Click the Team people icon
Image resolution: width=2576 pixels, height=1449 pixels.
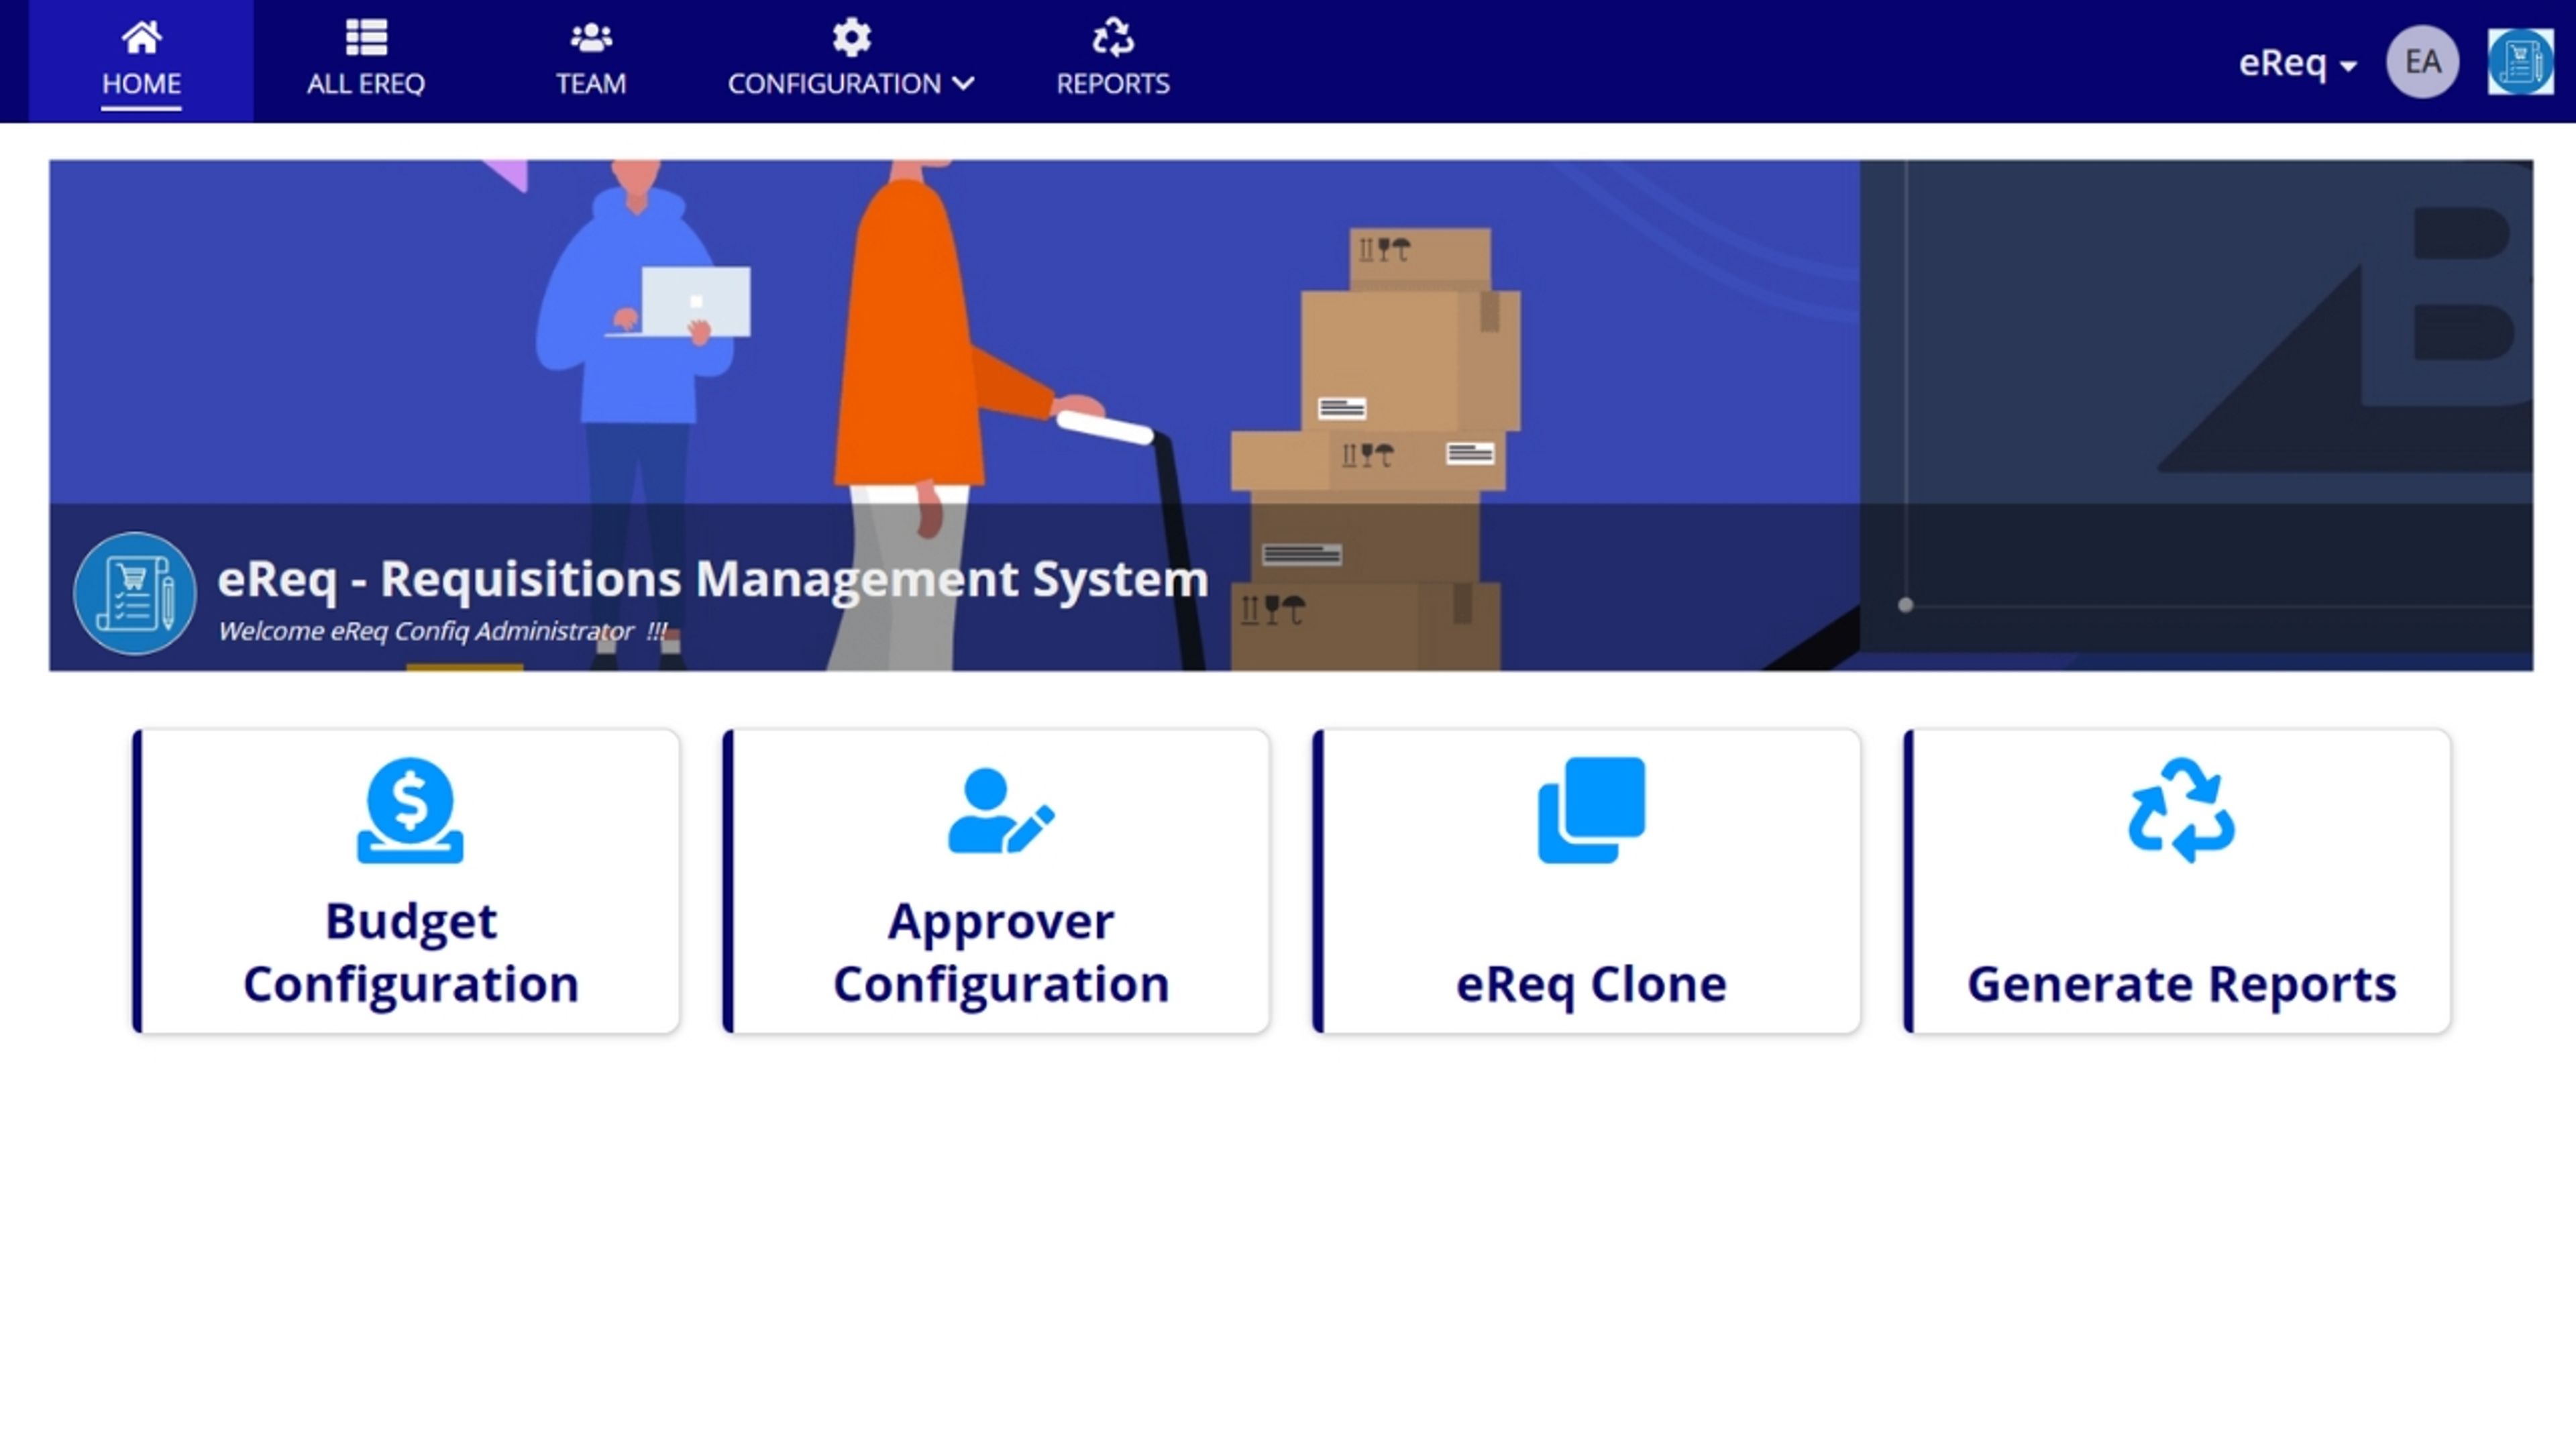591,38
